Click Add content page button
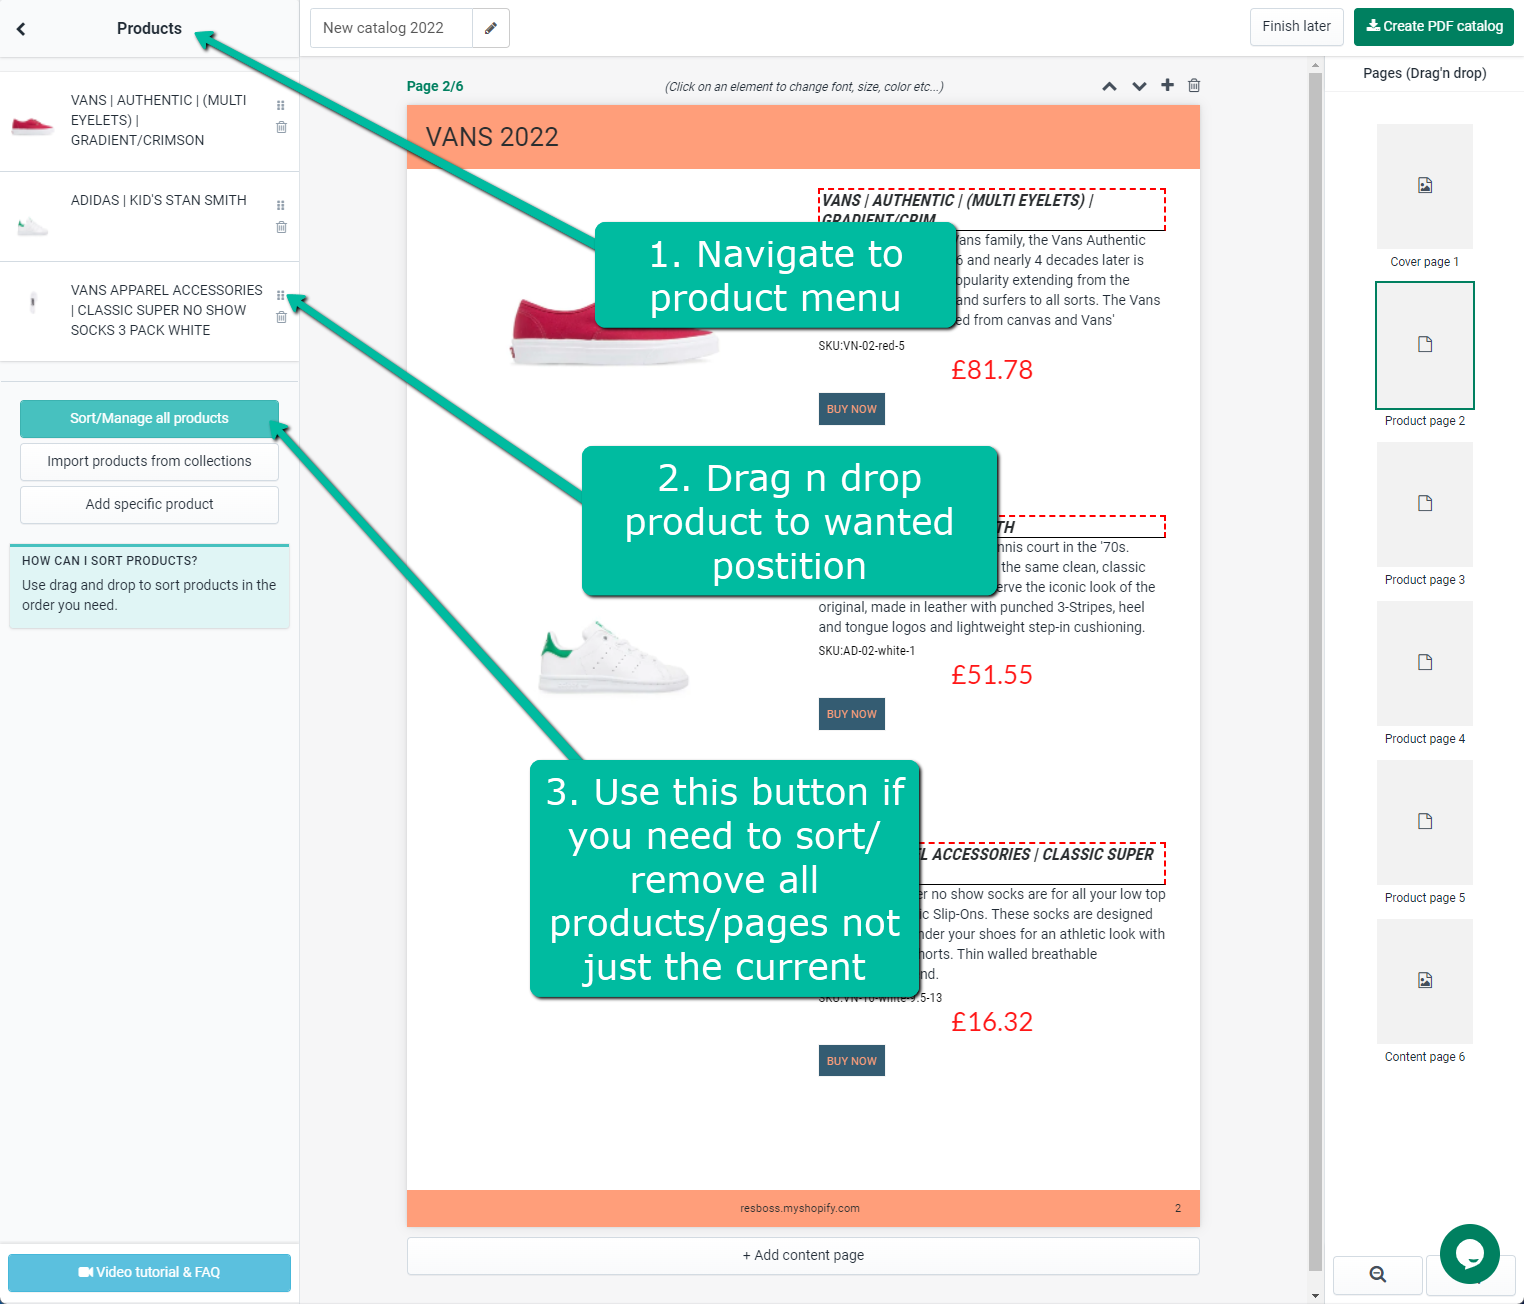Viewport: 1524px width, 1304px height. click(803, 1255)
